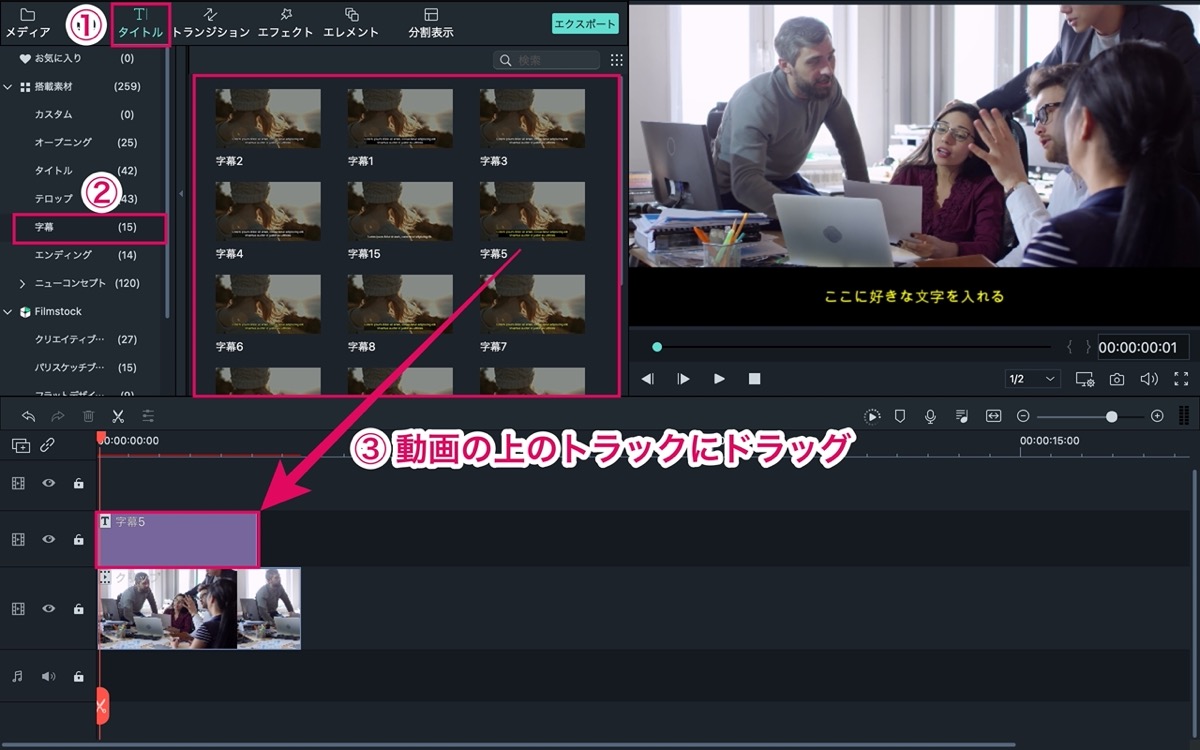This screenshot has height=750, width=1200.
Task: Click the add track icon
Action: [x=20, y=446]
